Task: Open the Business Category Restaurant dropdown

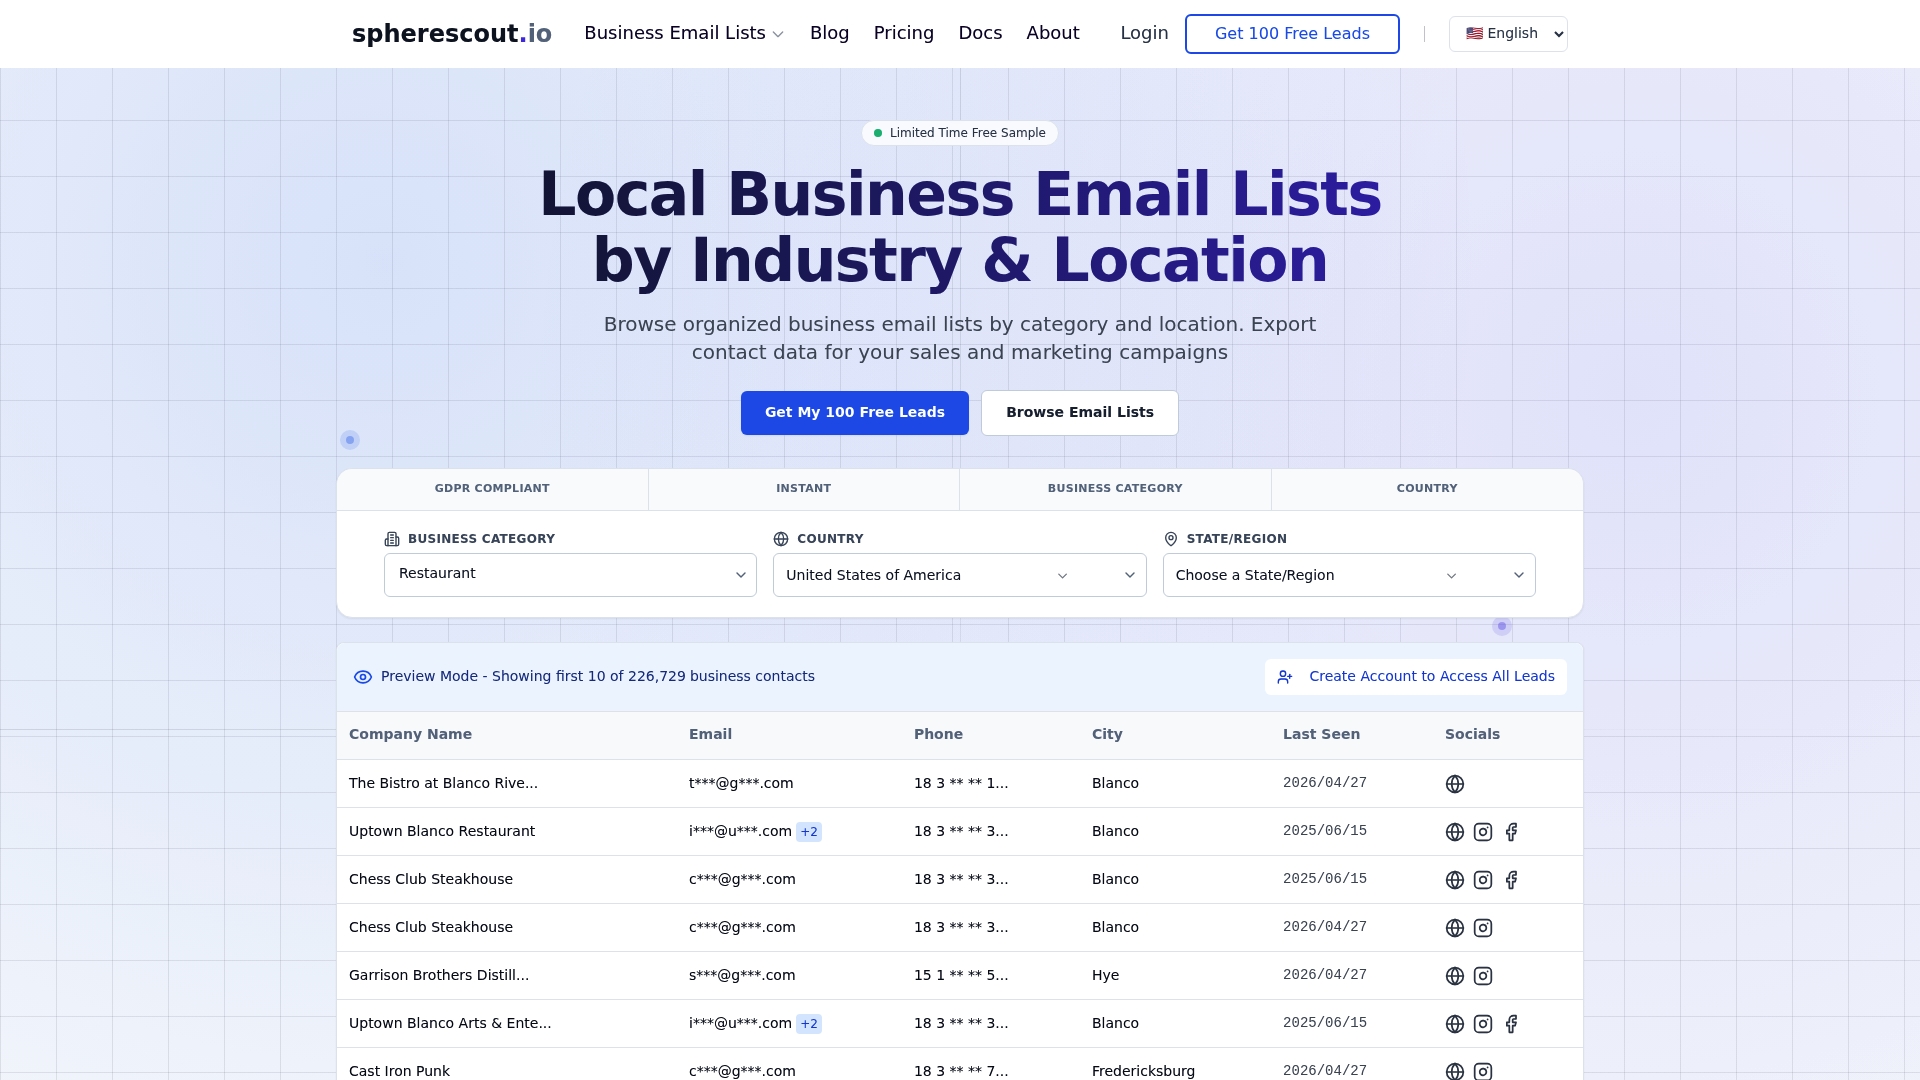Action: click(570, 575)
